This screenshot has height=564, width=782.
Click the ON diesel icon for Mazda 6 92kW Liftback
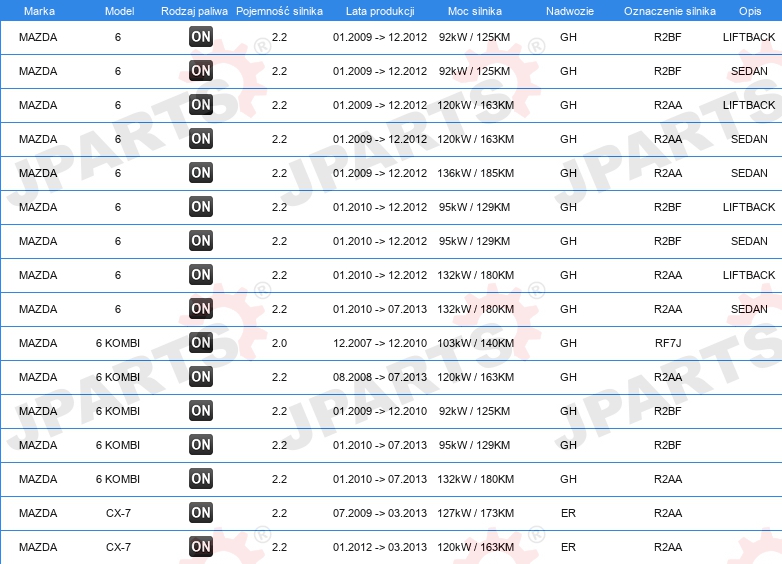(201, 37)
